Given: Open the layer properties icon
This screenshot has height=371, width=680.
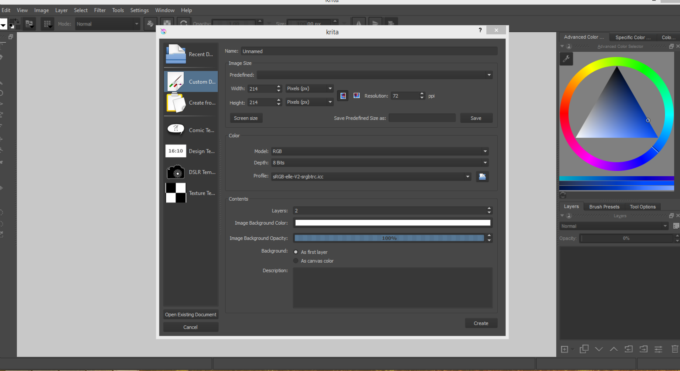Looking at the screenshot, I should tap(658, 349).
